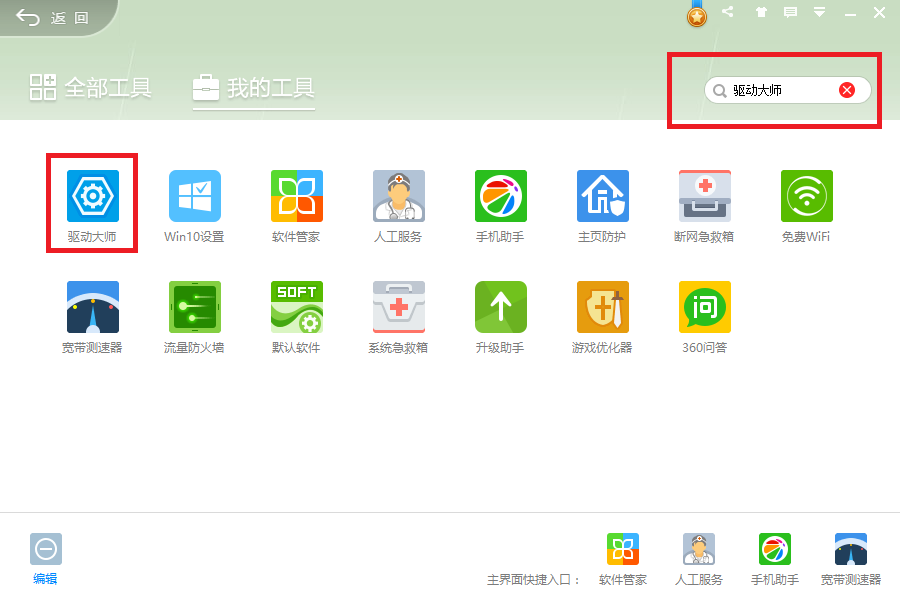Screen dimensions: 900x600
Task: Switch to the 全部工具 tab
Action: point(91,88)
